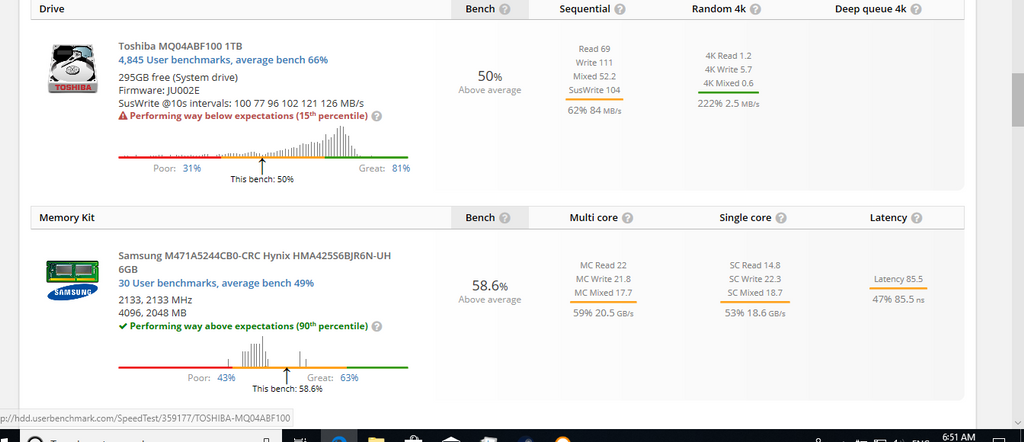
Task: Click Bench header in Drive table
Action: coord(480,9)
